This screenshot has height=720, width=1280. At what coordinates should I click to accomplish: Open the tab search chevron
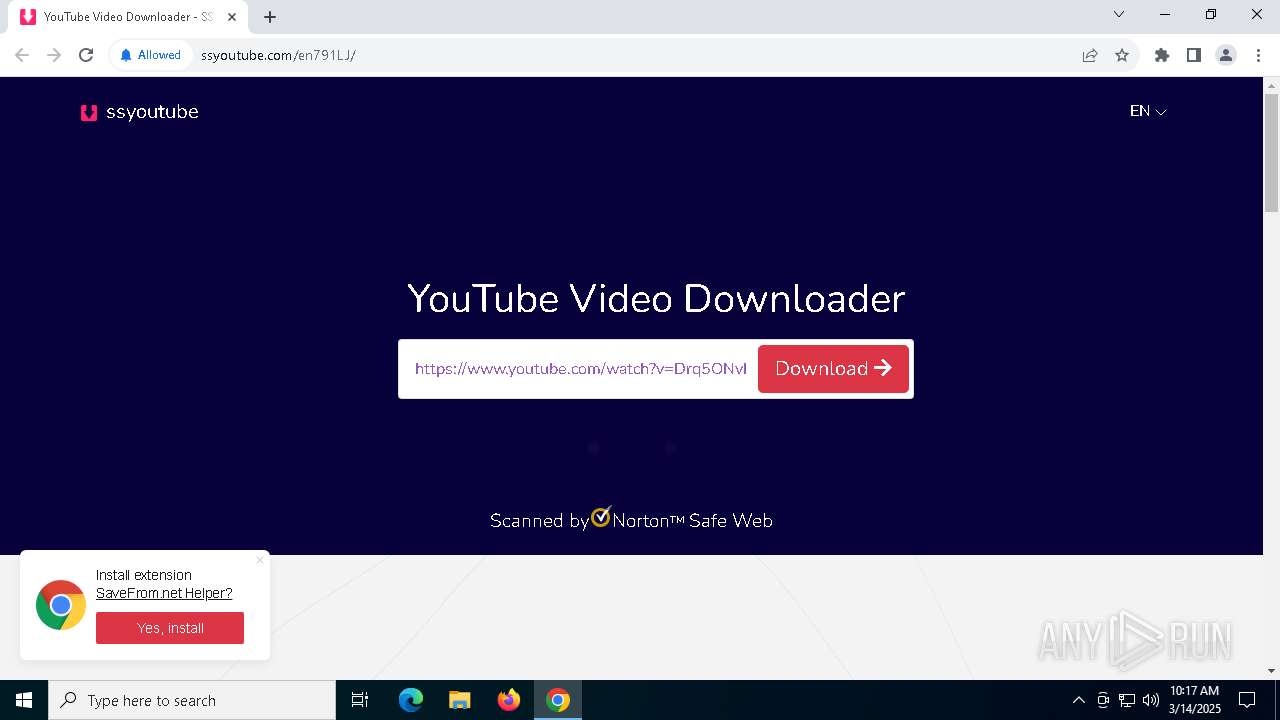point(1119,15)
